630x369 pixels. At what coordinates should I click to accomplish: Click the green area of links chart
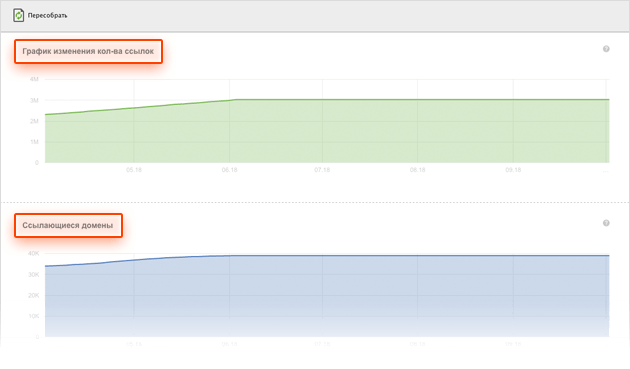(327, 133)
